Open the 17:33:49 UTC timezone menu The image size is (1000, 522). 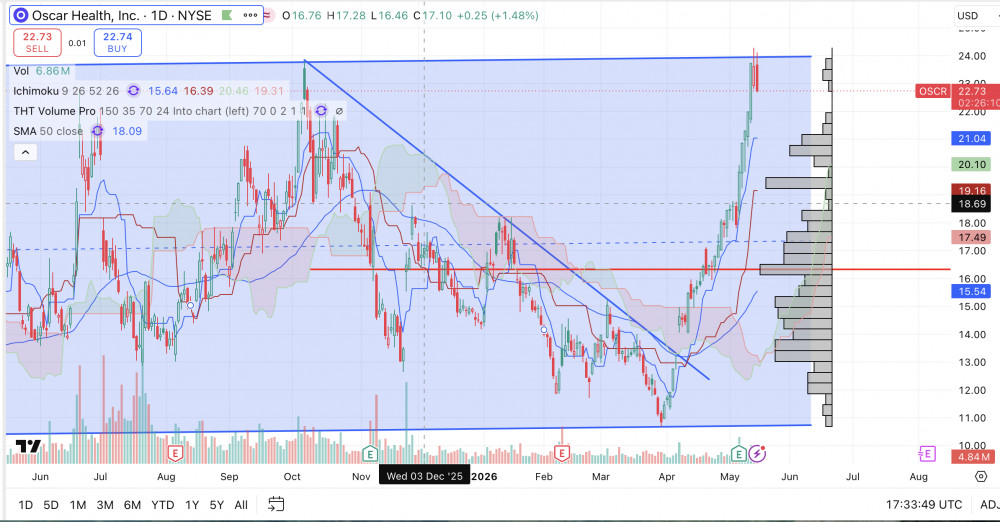click(923, 505)
